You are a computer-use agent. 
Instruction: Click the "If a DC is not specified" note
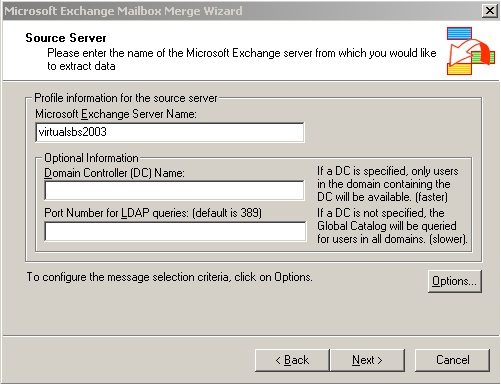click(x=392, y=226)
